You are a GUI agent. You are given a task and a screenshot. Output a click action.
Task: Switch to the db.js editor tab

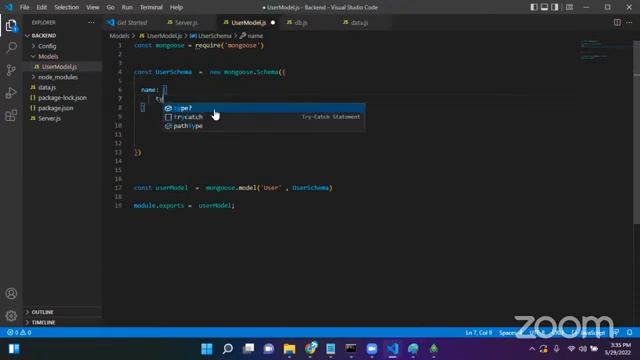pyautogui.click(x=301, y=22)
